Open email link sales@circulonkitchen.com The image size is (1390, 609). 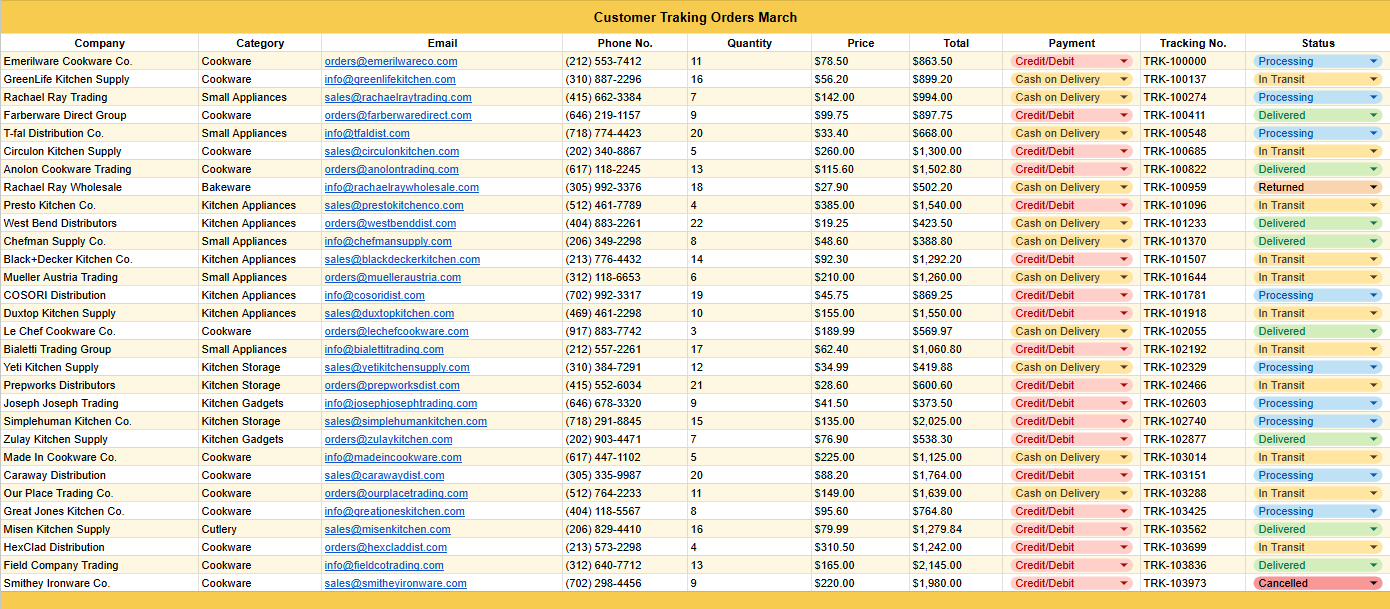[x=392, y=151]
